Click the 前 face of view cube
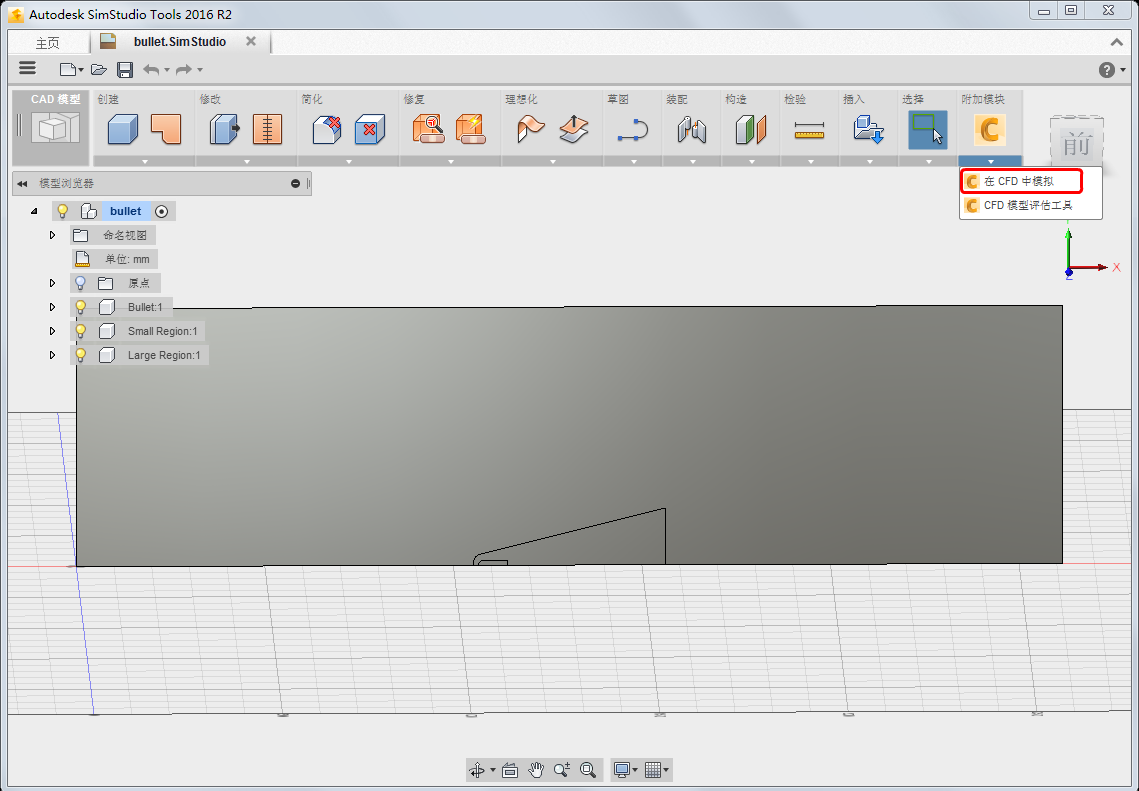This screenshot has height=791, width=1139. point(1077,145)
